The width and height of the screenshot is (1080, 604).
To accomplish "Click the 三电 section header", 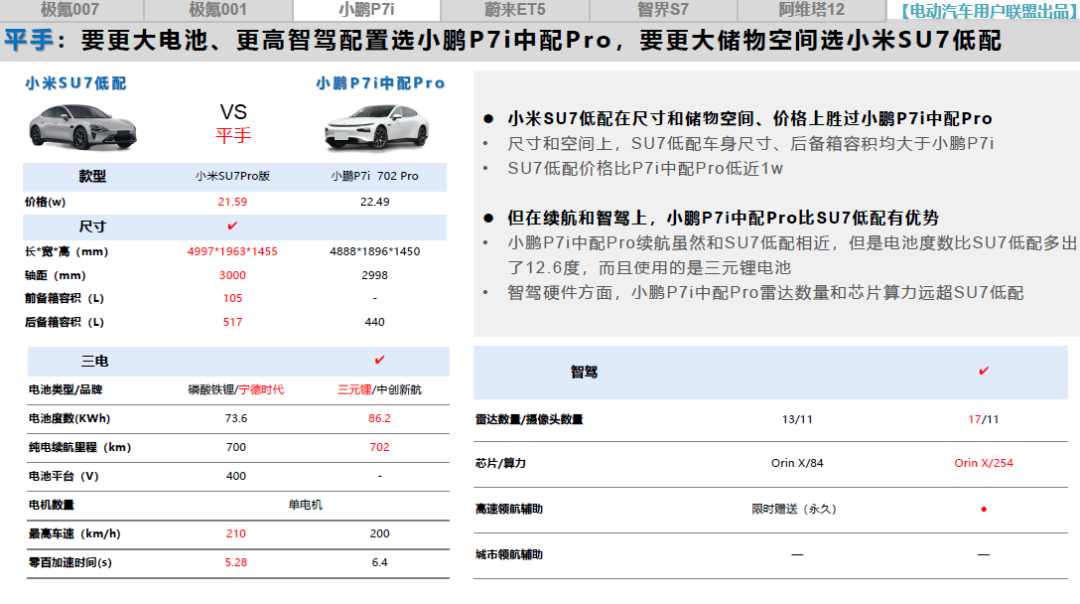I will pyautogui.click(x=95, y=362).
